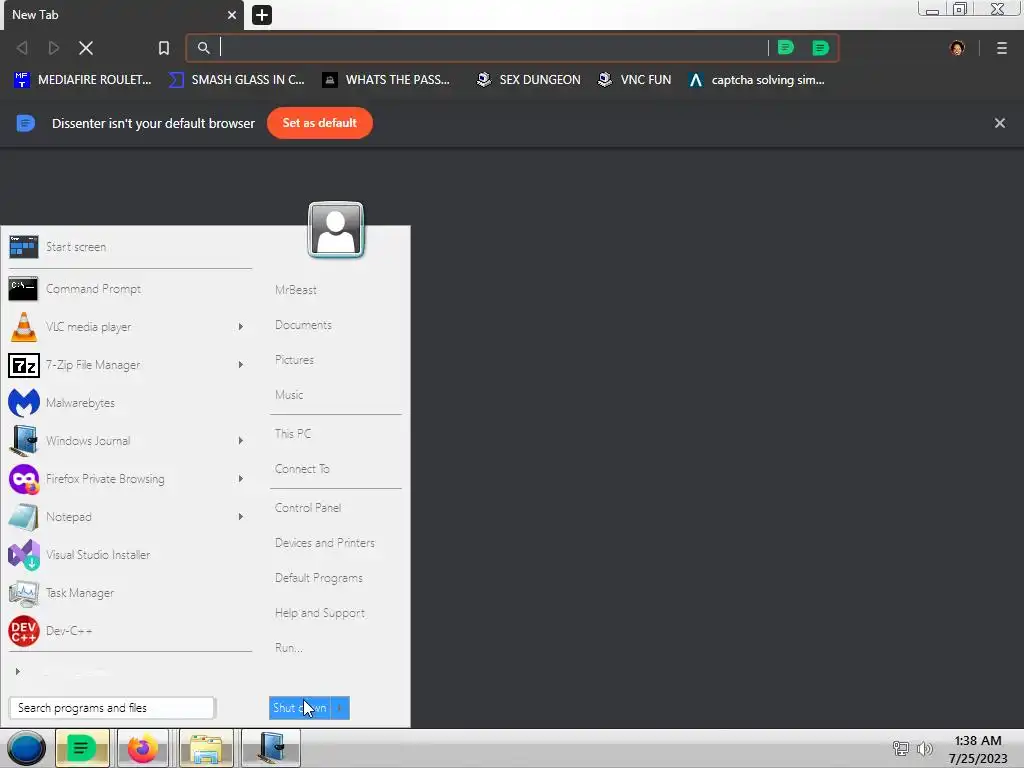This screenshot has height=768, width=1024.
Task: Open the Dissenter browser taskbar icon
Action: [82, 748]
